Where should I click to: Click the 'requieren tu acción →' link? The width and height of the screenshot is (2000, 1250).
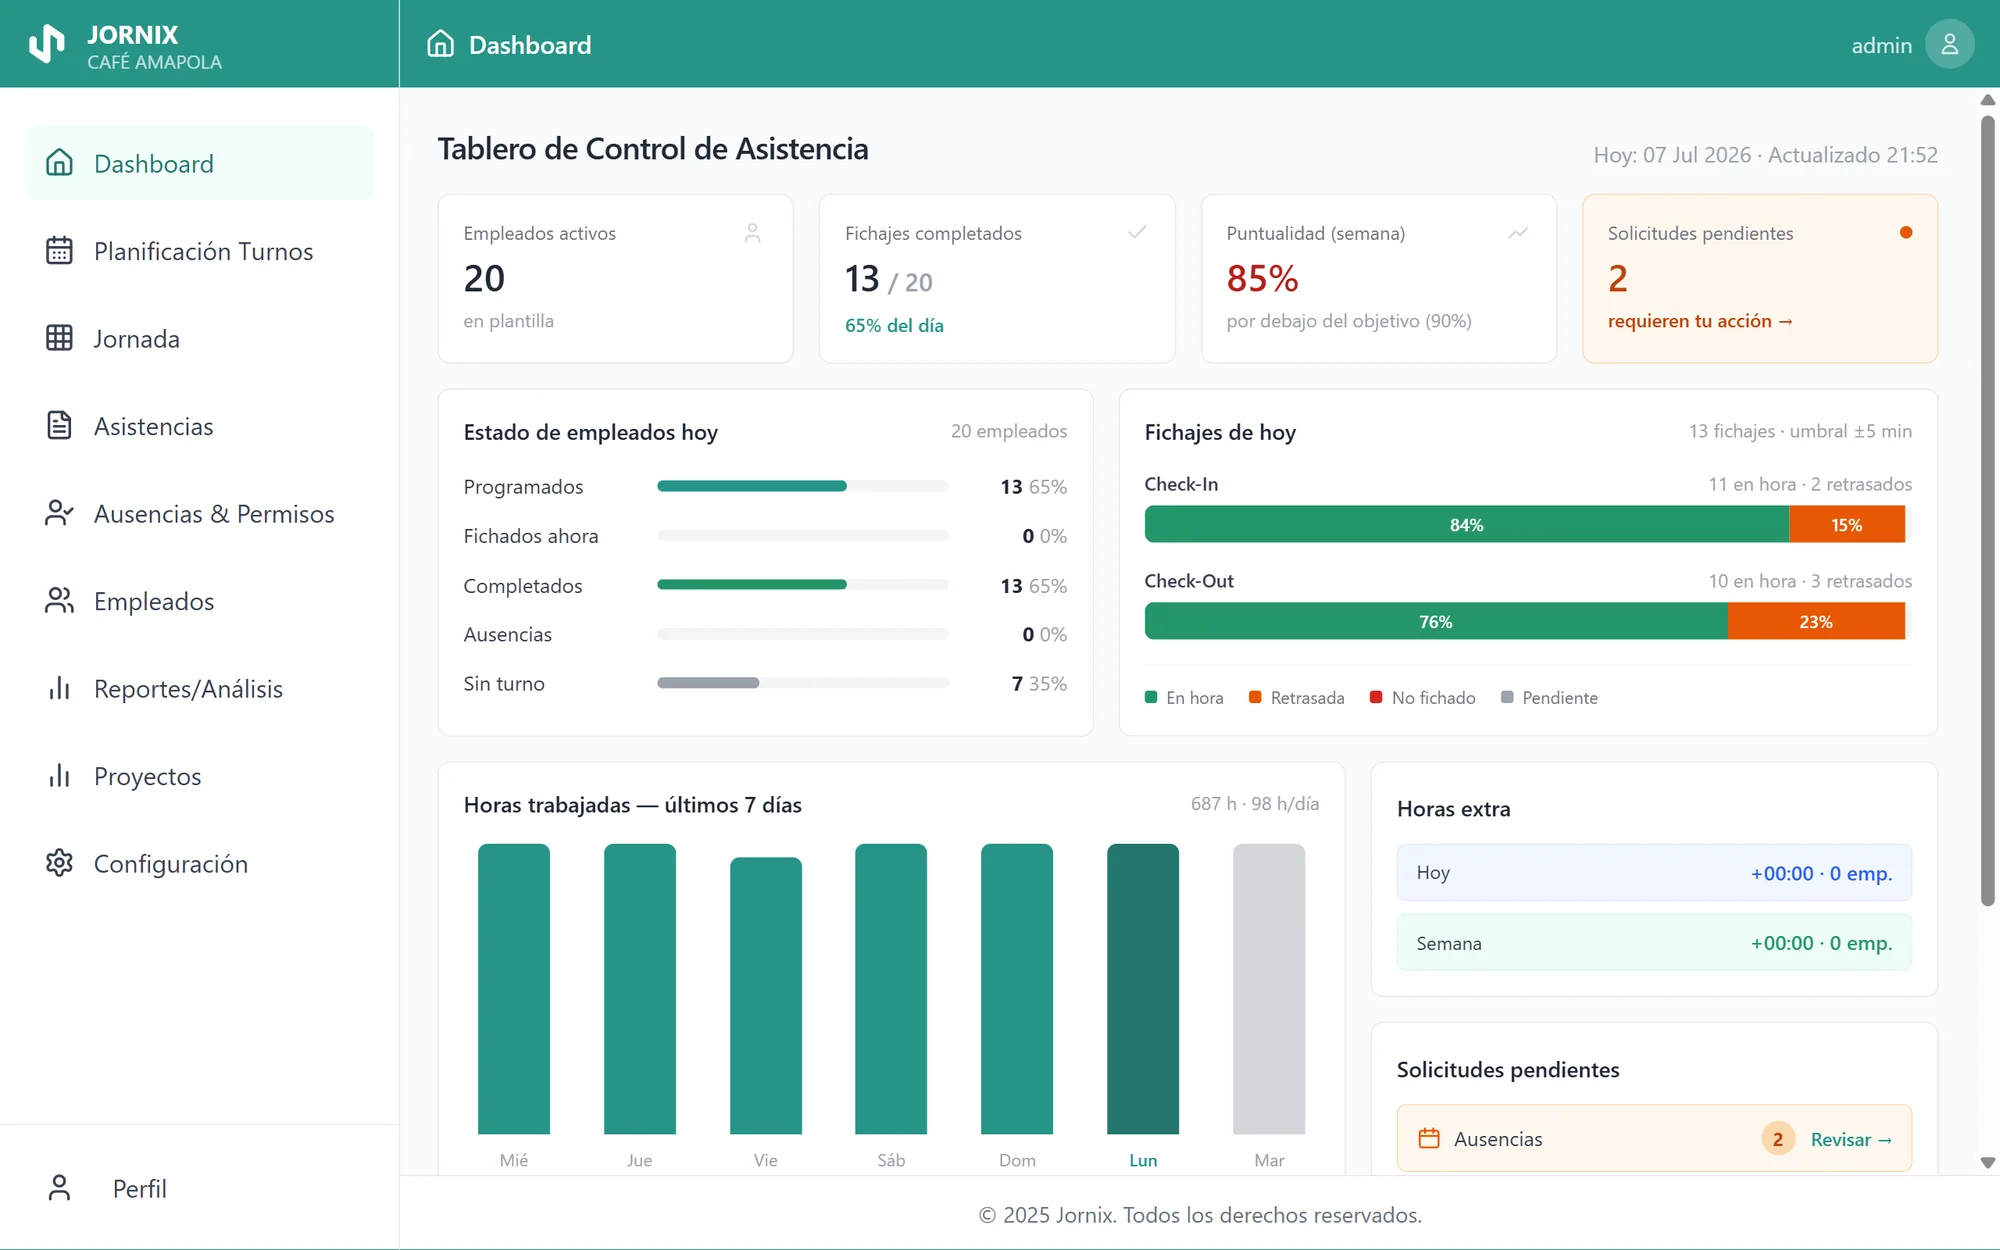[1700, 321]
